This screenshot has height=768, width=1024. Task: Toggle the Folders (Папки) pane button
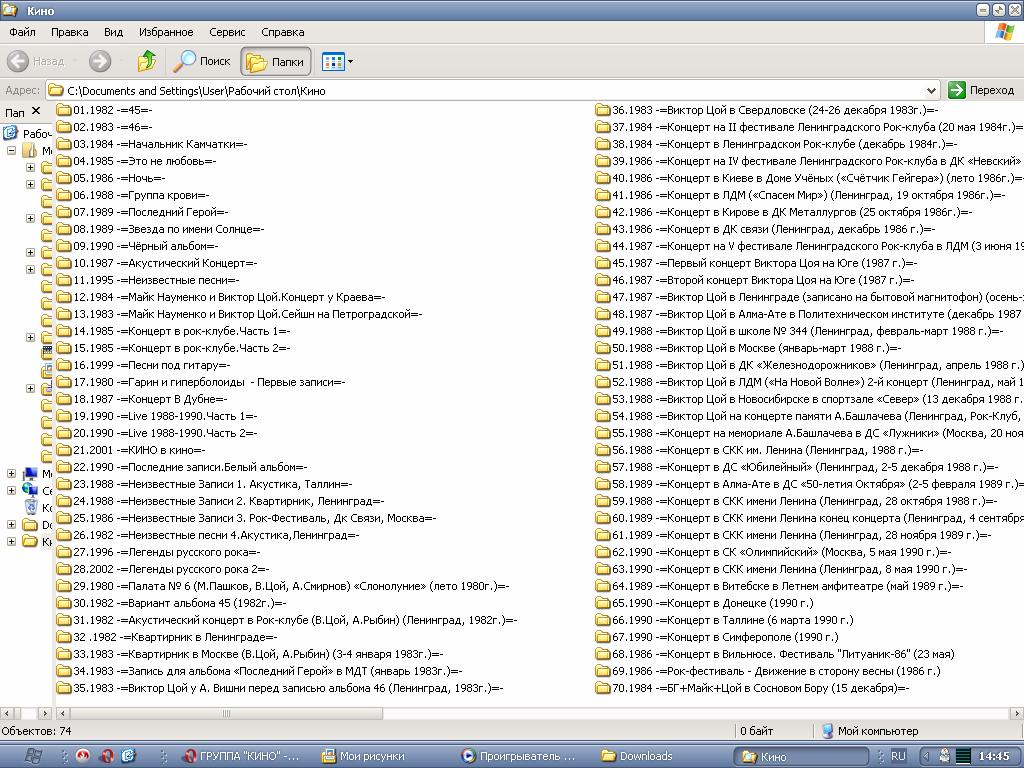coord(275,62)
